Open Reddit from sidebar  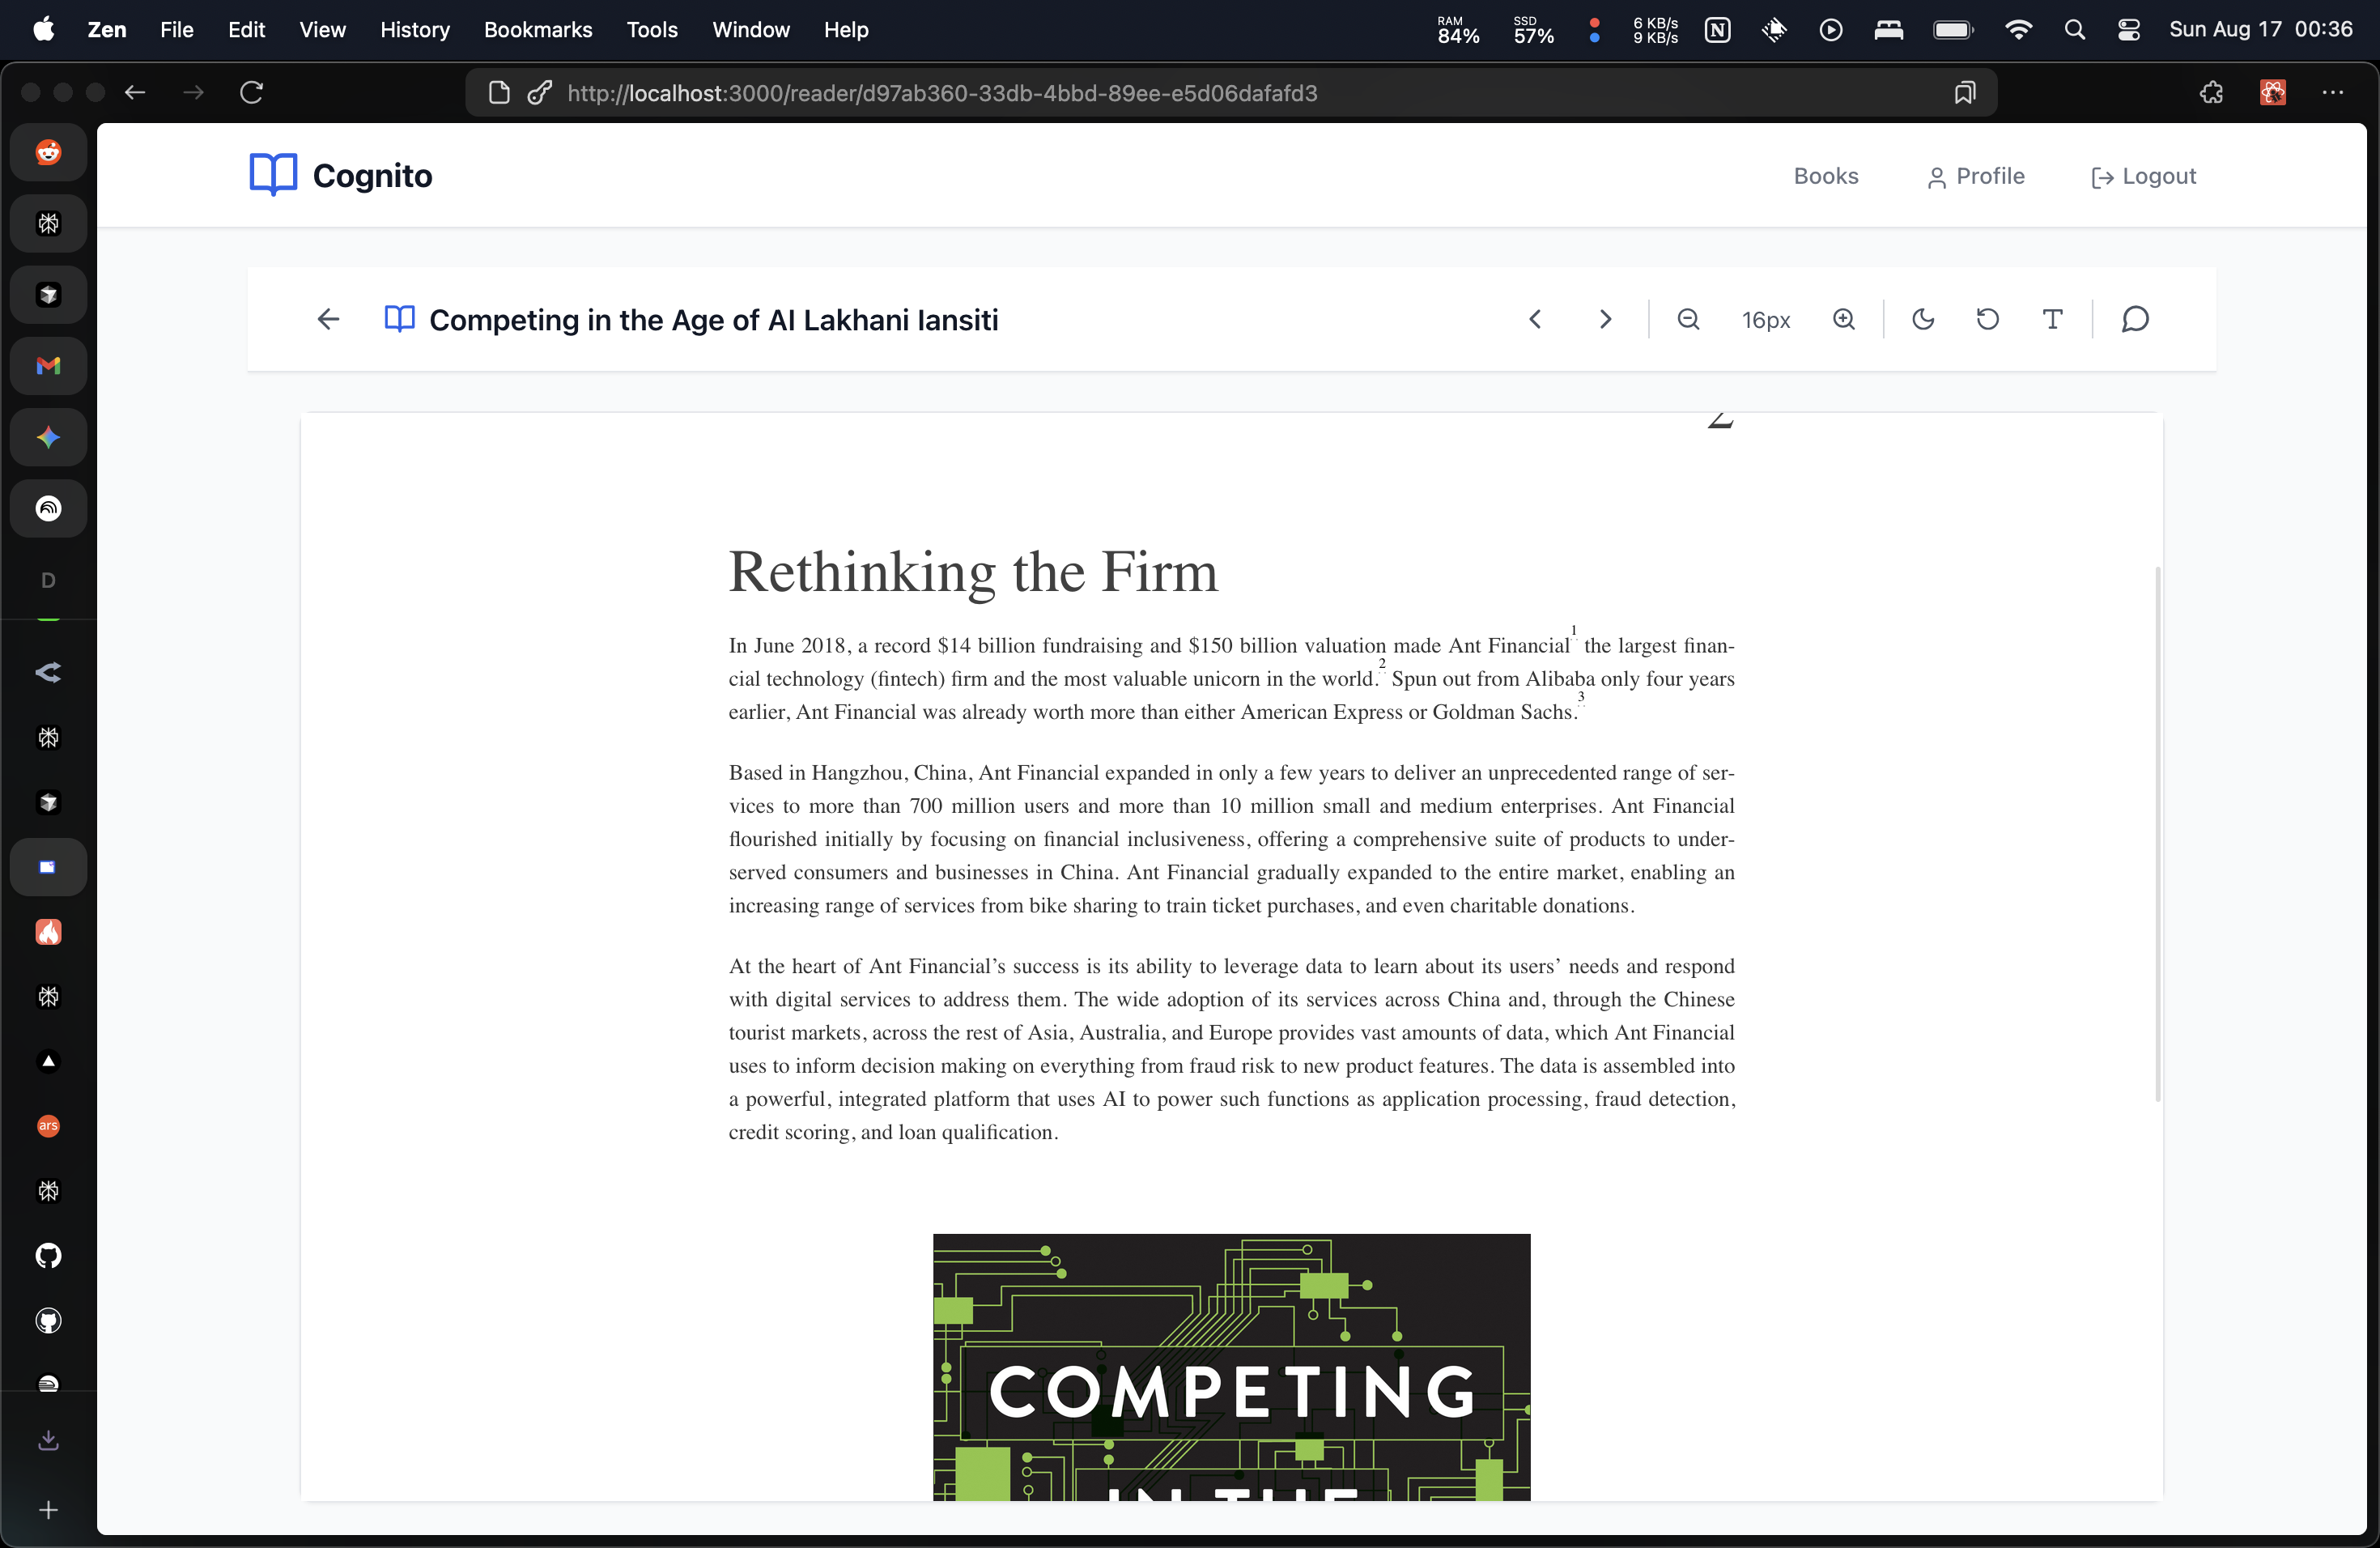pos(48,152)
